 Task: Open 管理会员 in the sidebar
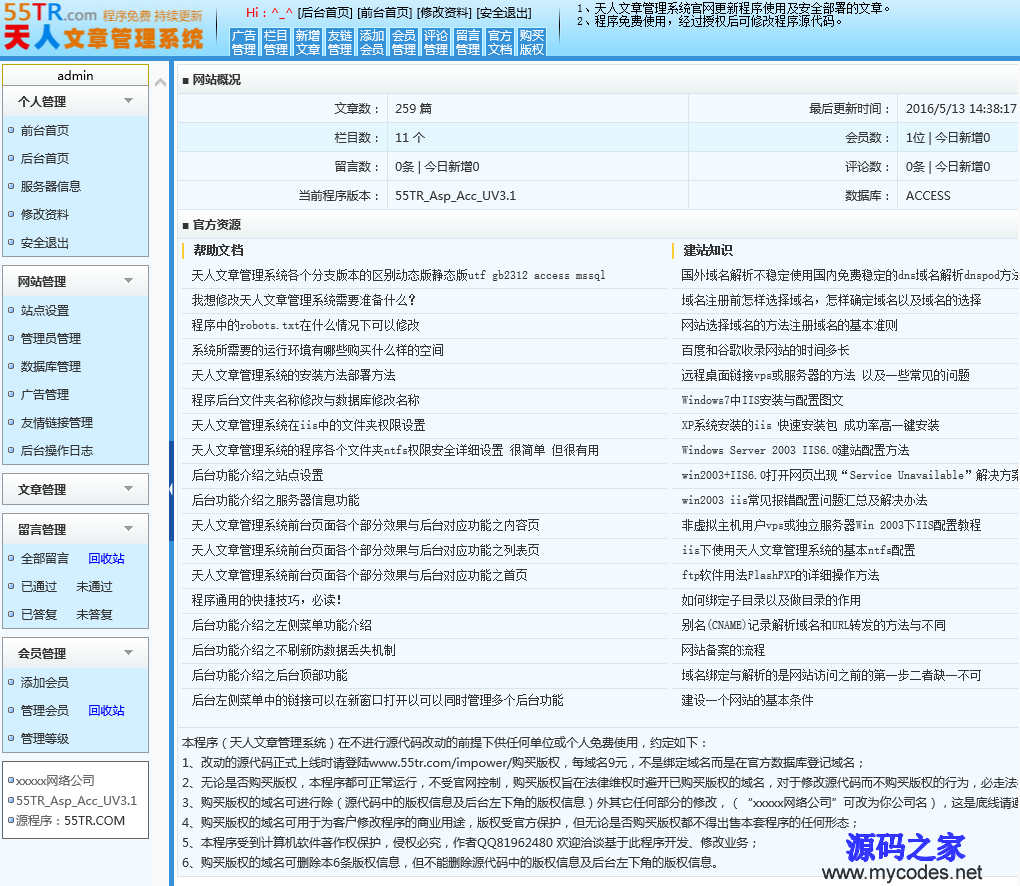click(x=44, y=710)
